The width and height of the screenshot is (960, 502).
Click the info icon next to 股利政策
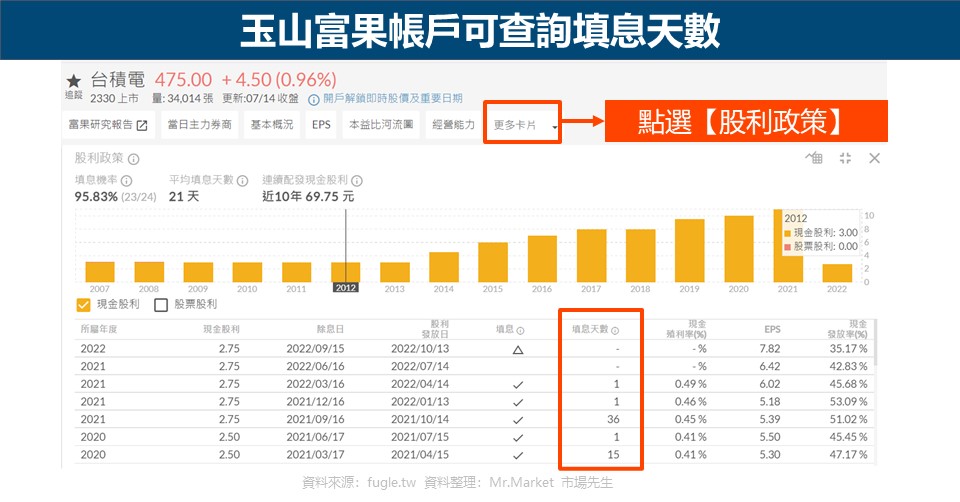pos(133,159)
